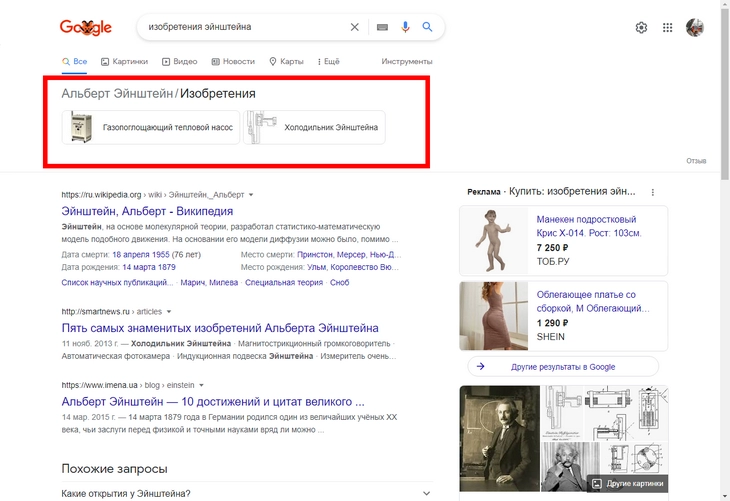This screenshot has width=730, height=501.
Task: Click the Альберт Эйнштейн breadcrumb
Action: 117,94
